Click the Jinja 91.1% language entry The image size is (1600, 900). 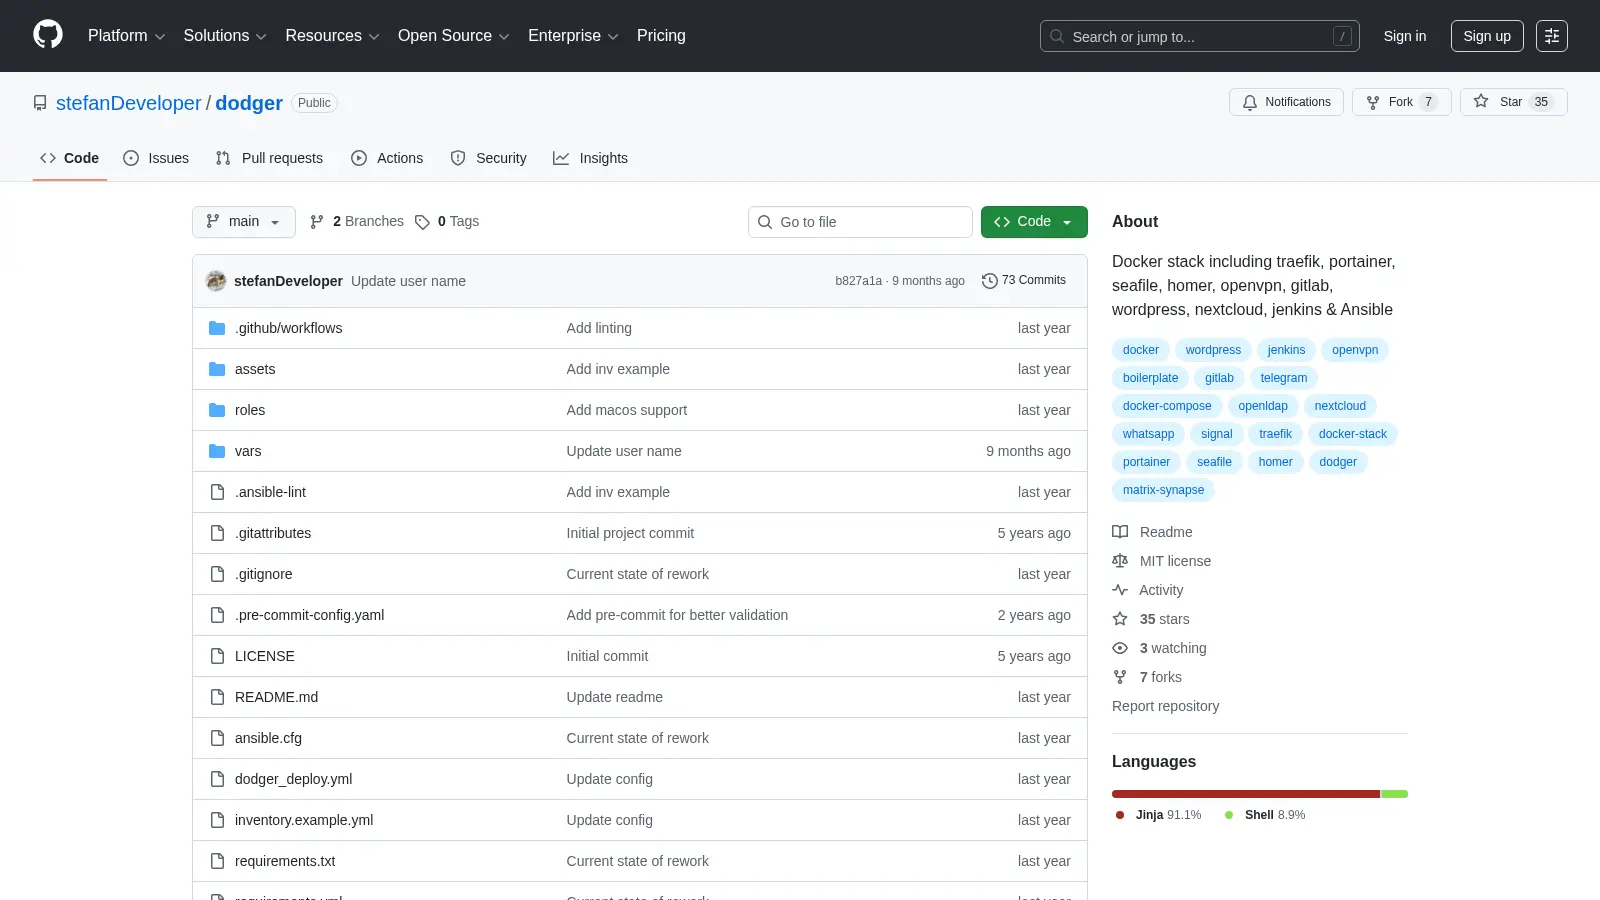[x=1159, y=815]
